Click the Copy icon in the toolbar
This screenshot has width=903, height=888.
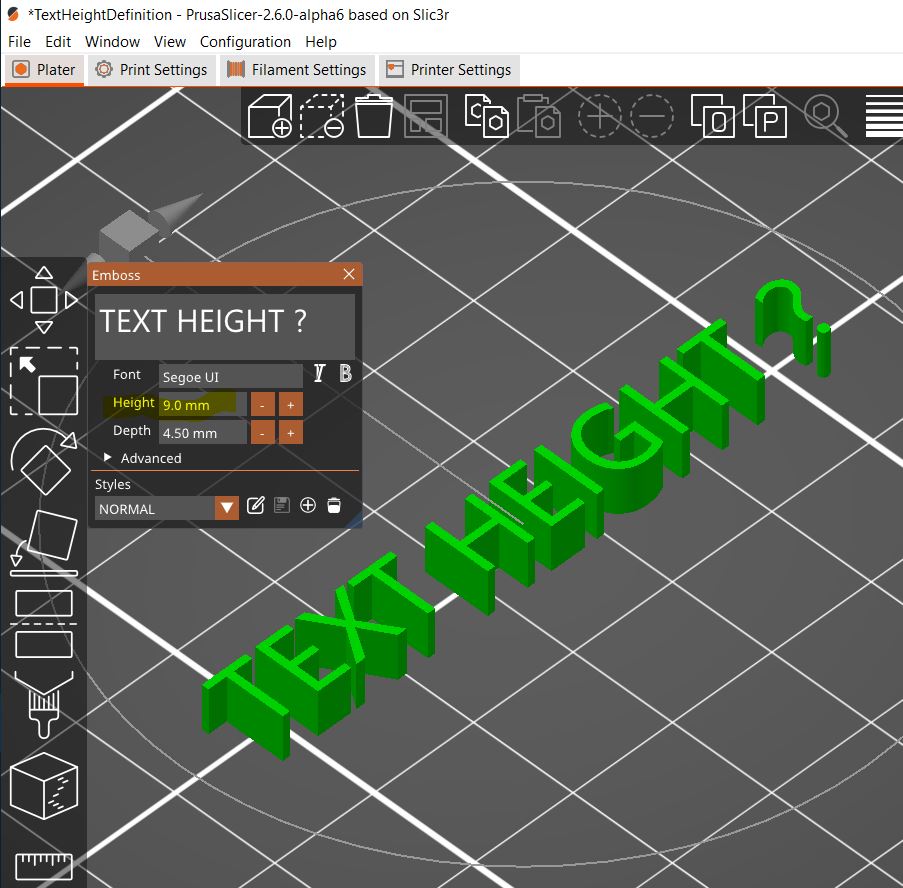(487, 117)
